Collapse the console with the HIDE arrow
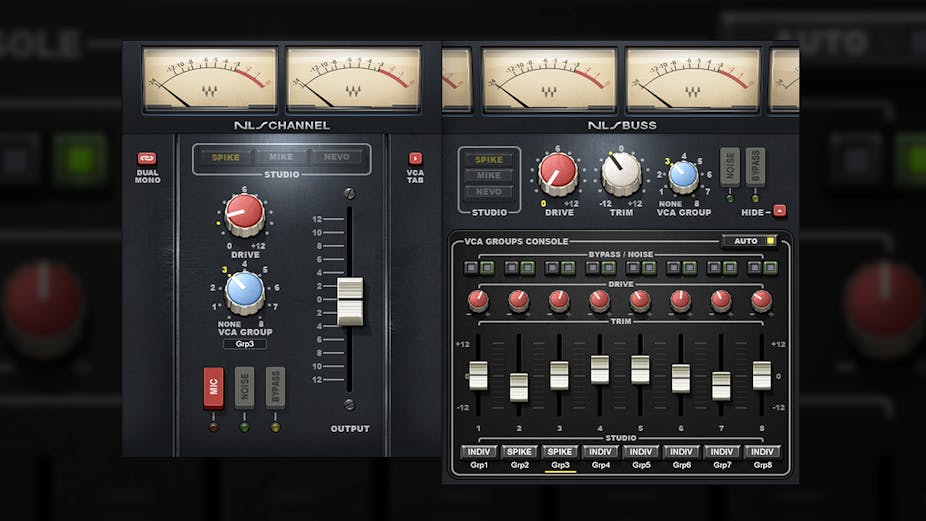Screen dimensions: 926x521 pyautogui.click(x=779, y=211)
